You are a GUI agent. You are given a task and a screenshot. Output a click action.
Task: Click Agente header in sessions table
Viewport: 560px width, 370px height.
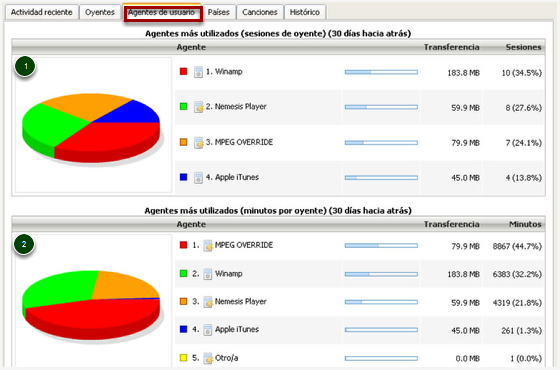click(x=191, y=47)
